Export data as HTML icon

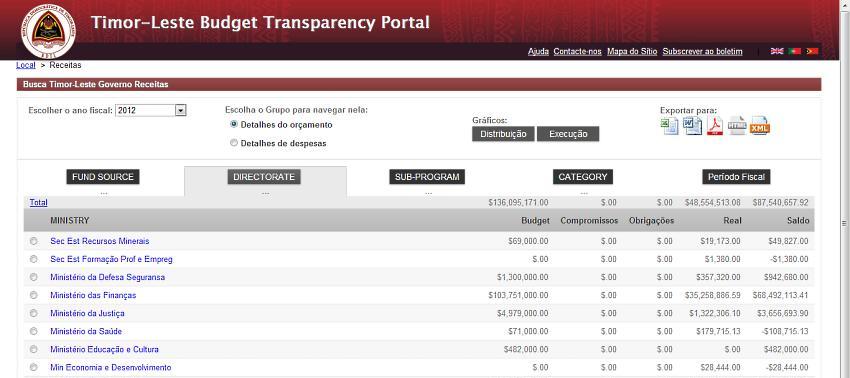pyautogui.click(x=737, y=126)
